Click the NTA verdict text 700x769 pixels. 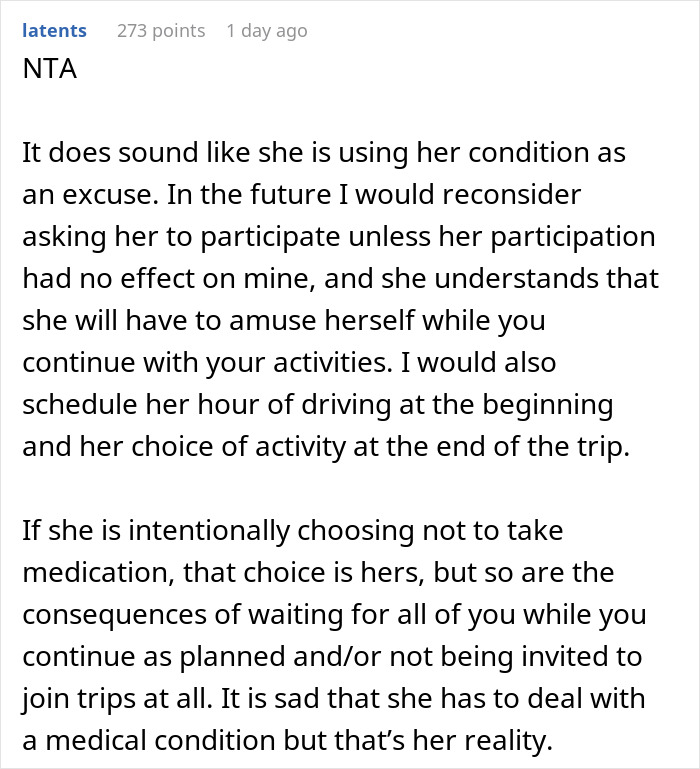pos(47,72)
